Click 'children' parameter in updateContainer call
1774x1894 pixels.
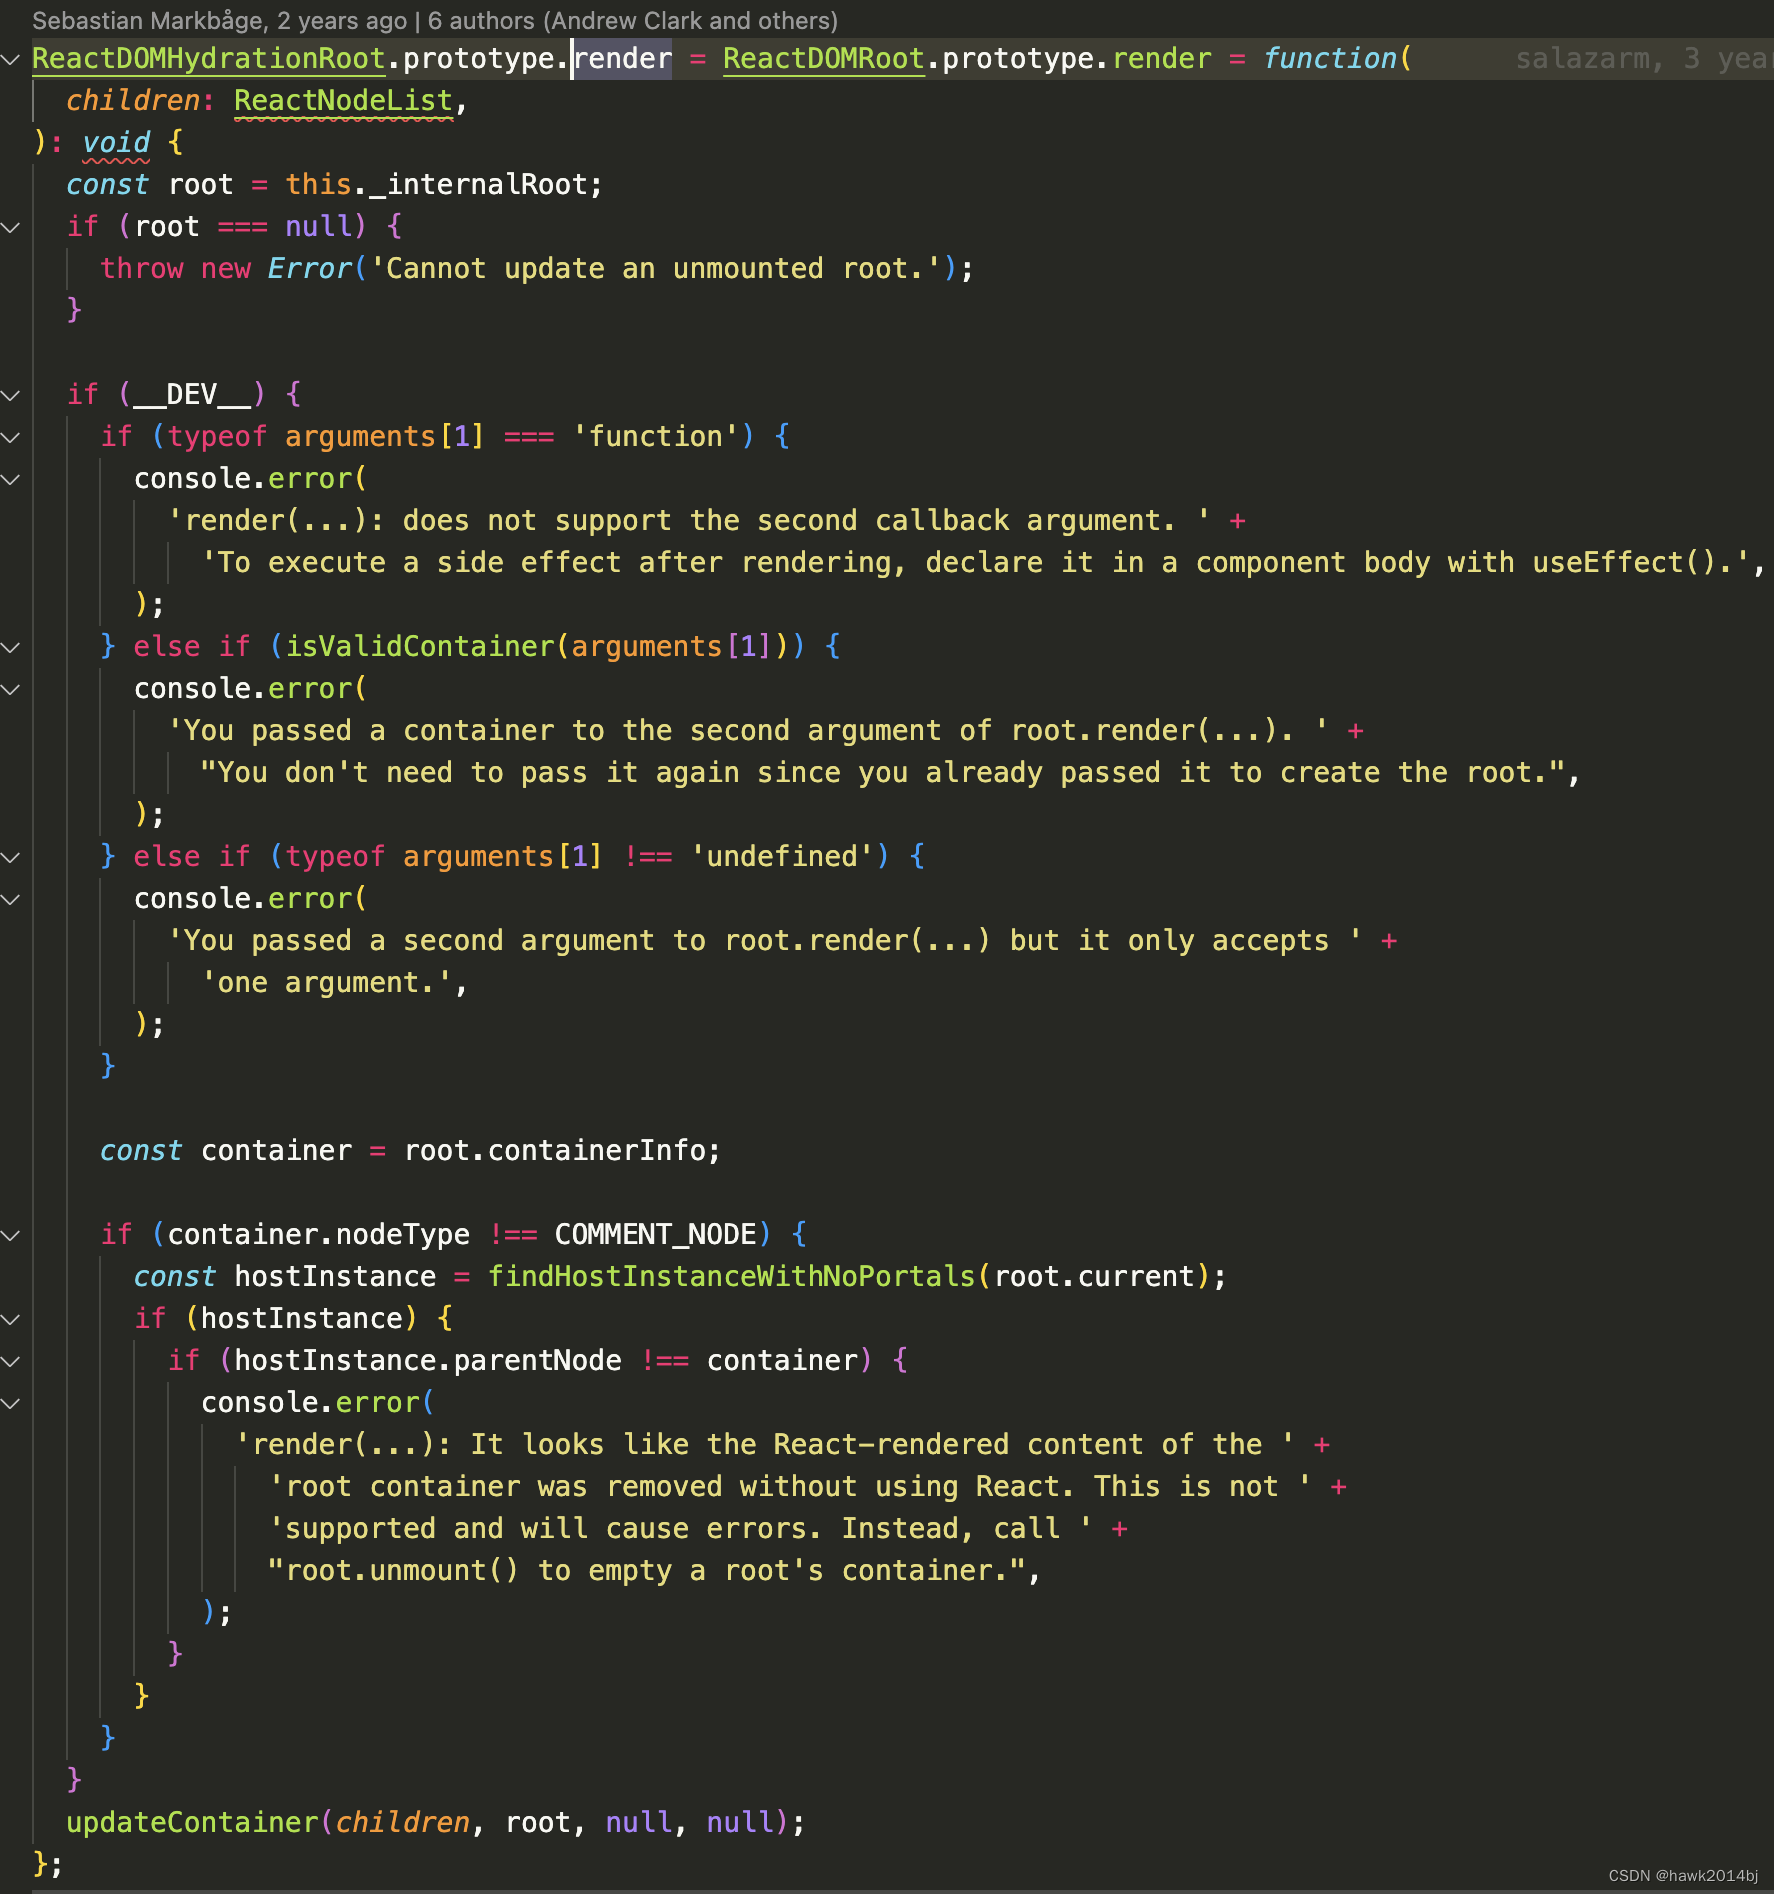[x=403, y=1823]
